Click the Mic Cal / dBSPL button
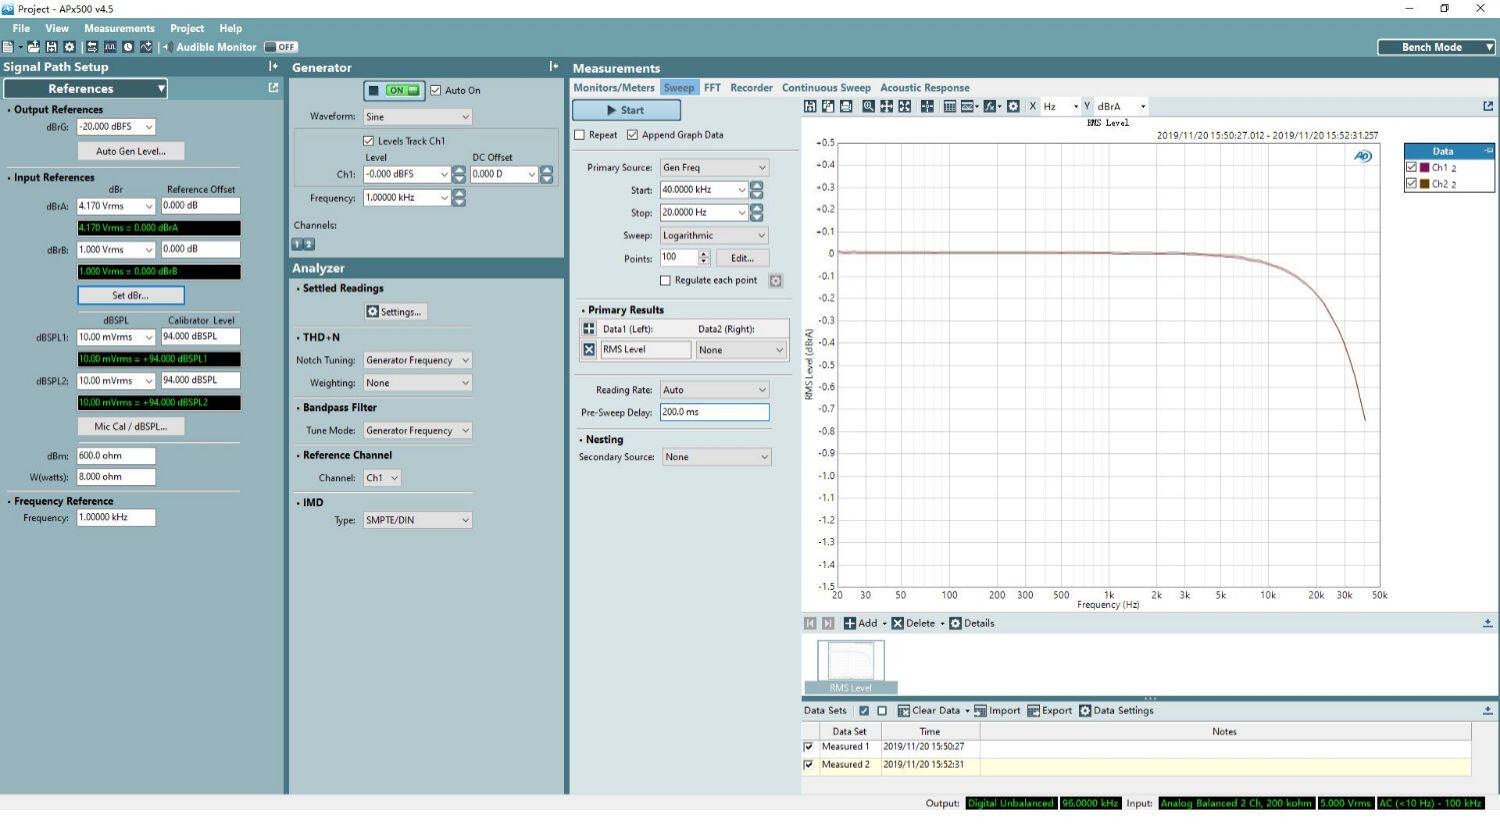Viewport: 1500px width, 834px height. pos(131,426)
